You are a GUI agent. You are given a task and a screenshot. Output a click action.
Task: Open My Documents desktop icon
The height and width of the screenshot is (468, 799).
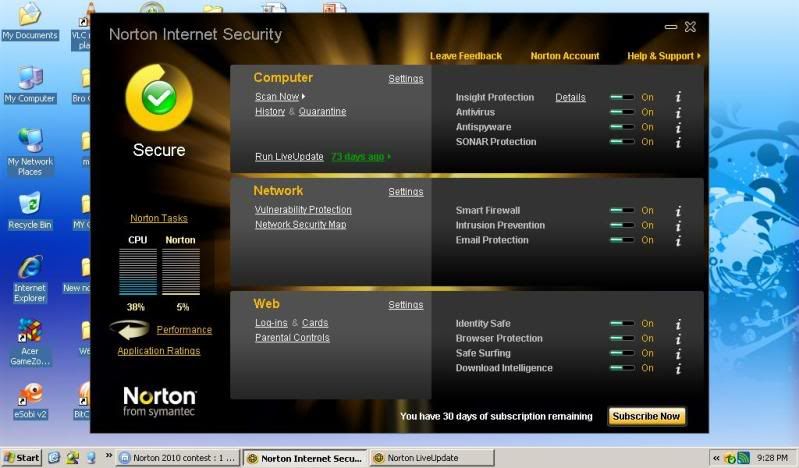pyautogui.click(x=30, y=21)
